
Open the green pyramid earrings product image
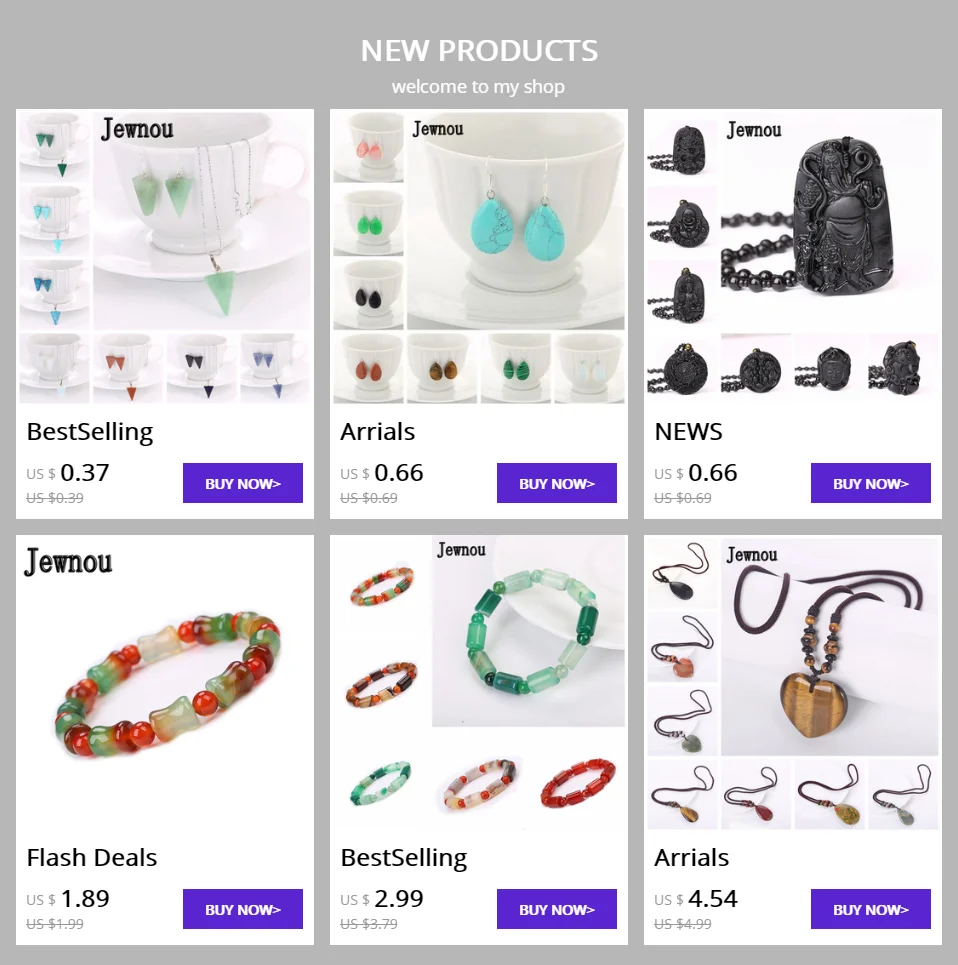tap(202, 220)
